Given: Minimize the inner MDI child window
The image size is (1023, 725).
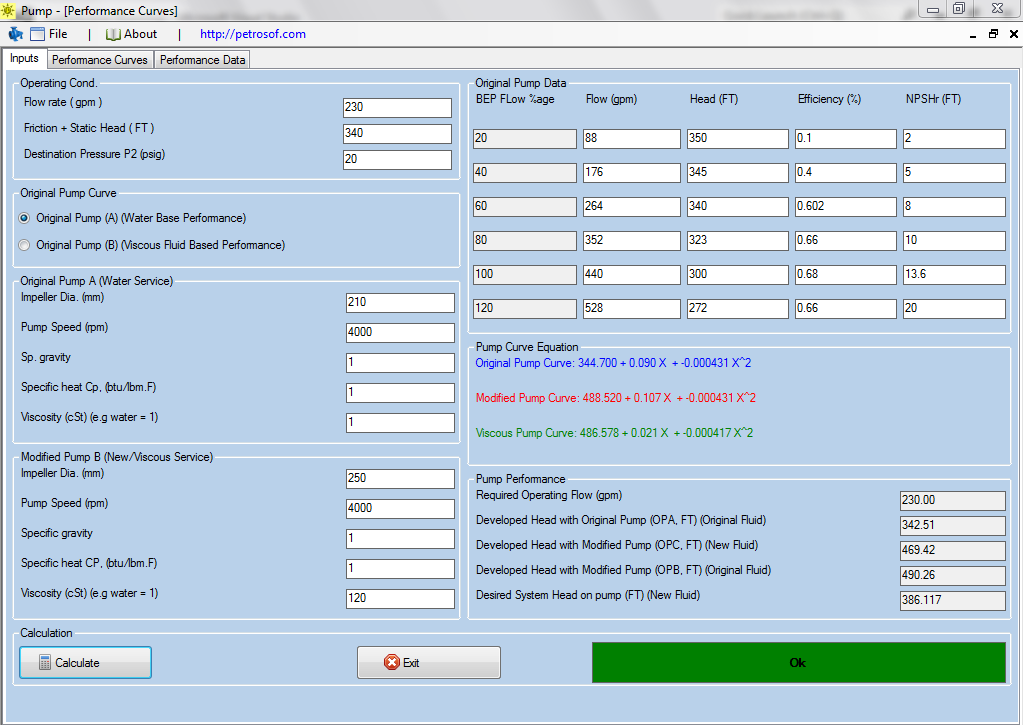Looking at the screenshot, I should [973, 35].
